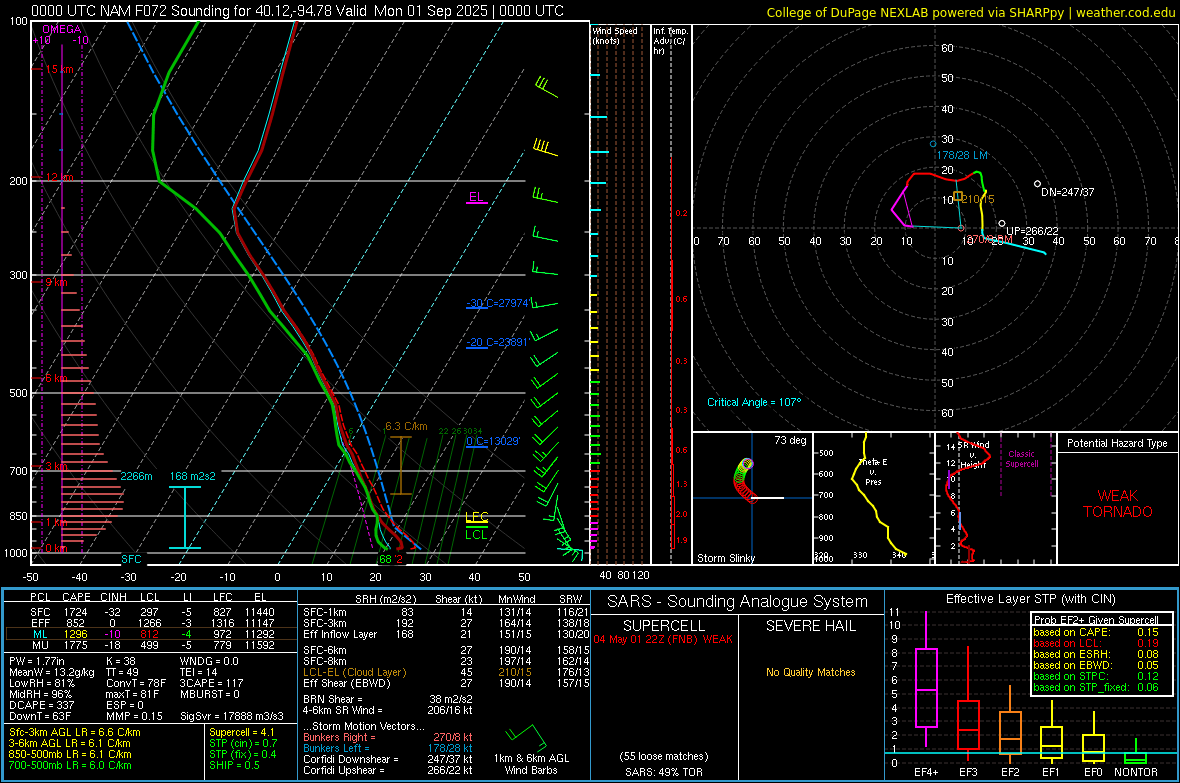
Task: Click the BRN Shear = 38 m2/s2 line
Action: pos(388,699)
